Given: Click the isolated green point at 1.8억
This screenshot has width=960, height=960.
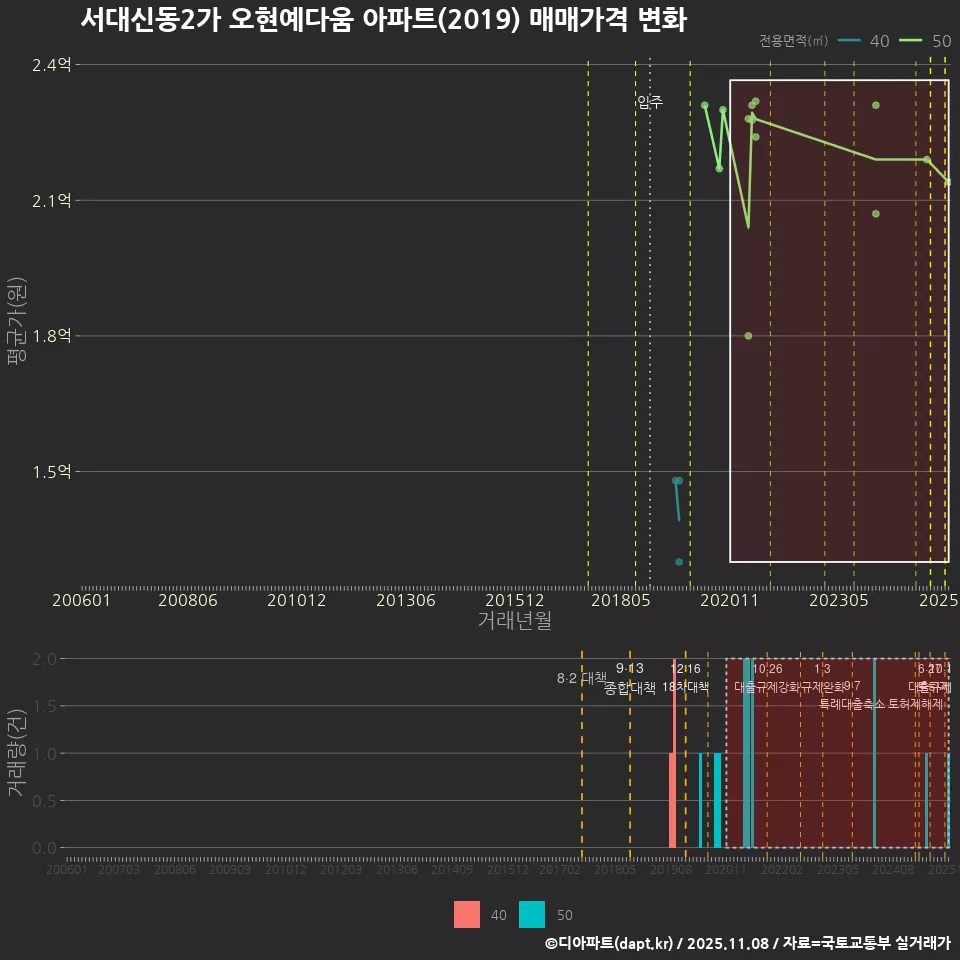Looking at the screenshot, I should [748, 335].
